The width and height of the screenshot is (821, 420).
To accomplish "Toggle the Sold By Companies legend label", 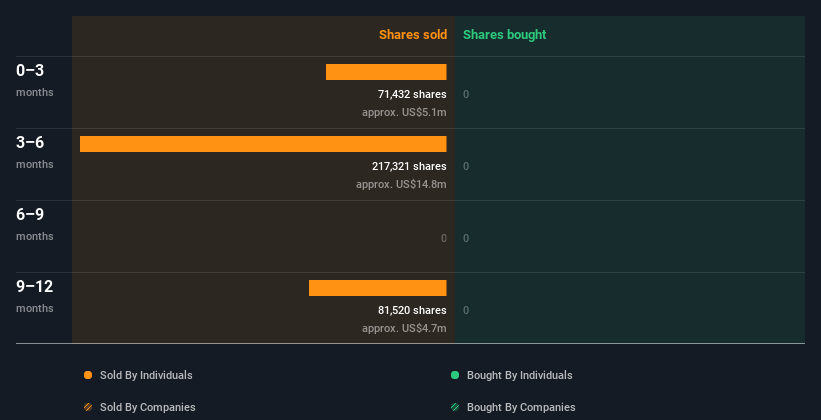I will [147, 407].
